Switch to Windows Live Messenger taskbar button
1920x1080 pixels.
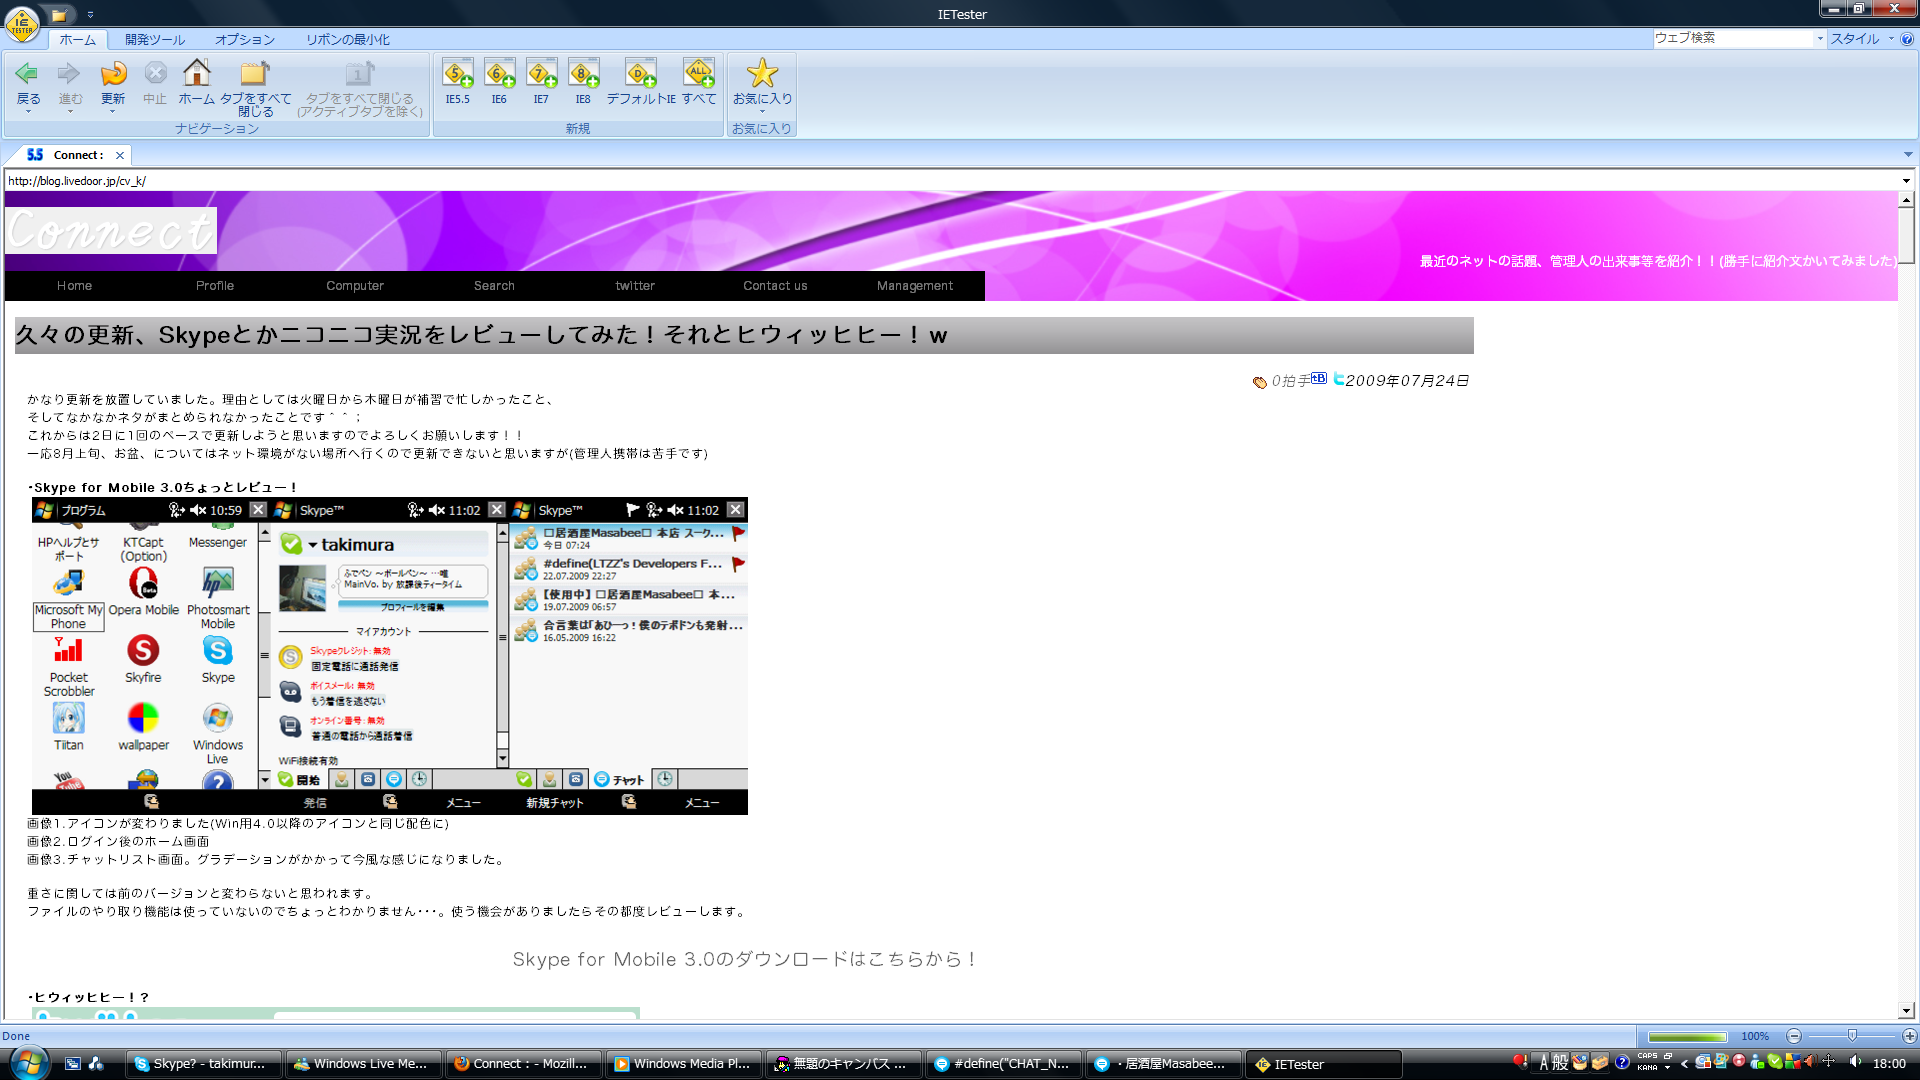point(362,1064)
